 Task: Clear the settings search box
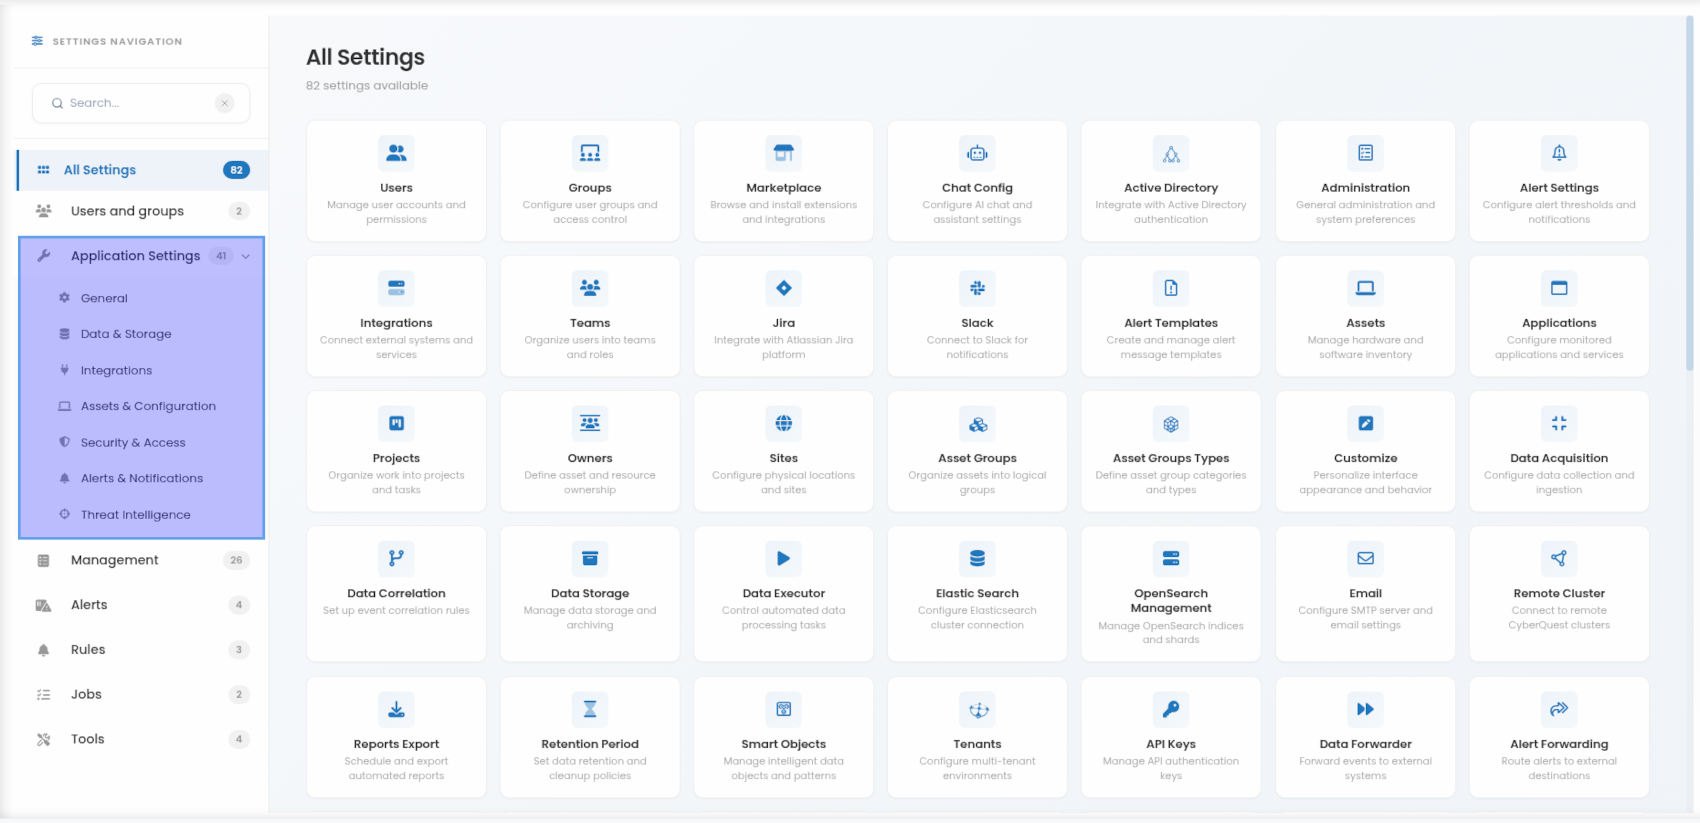tap(225, 103)
